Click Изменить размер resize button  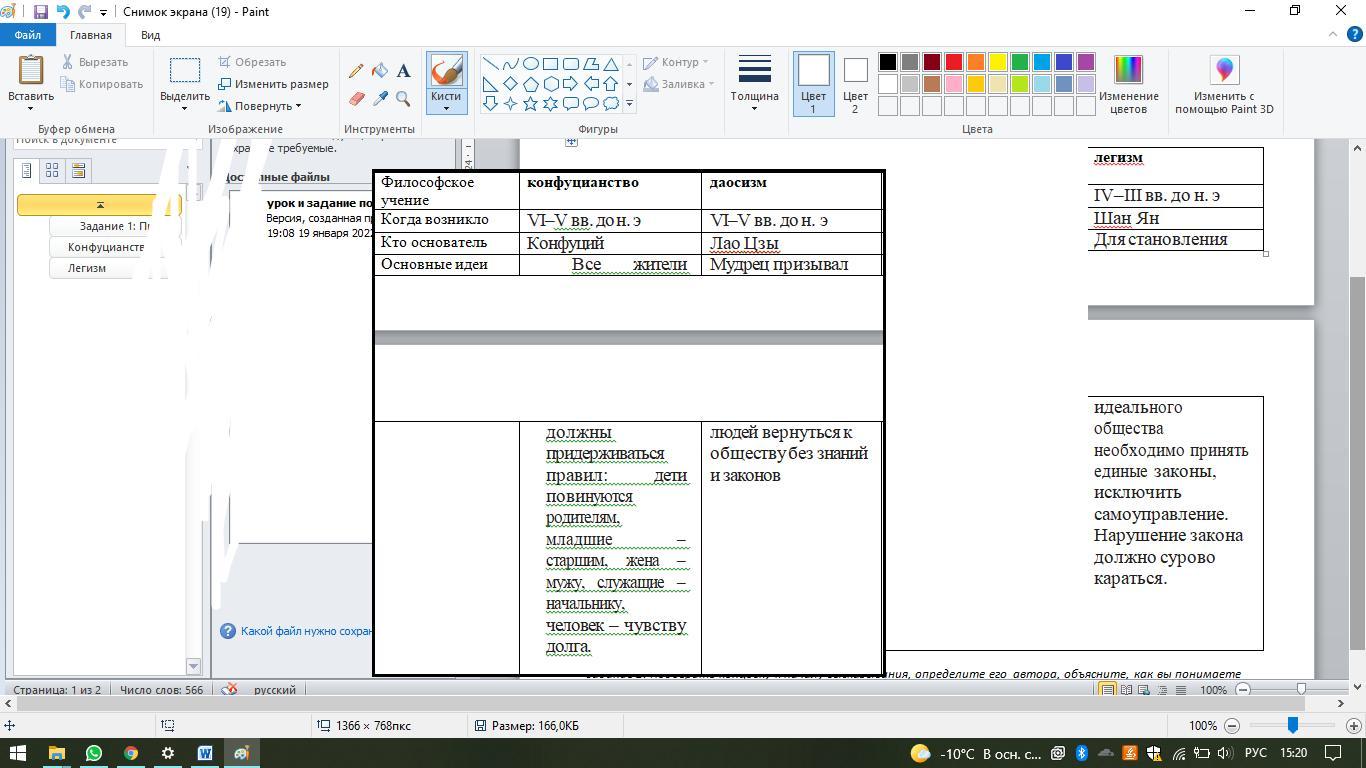(x=273, y=84)
